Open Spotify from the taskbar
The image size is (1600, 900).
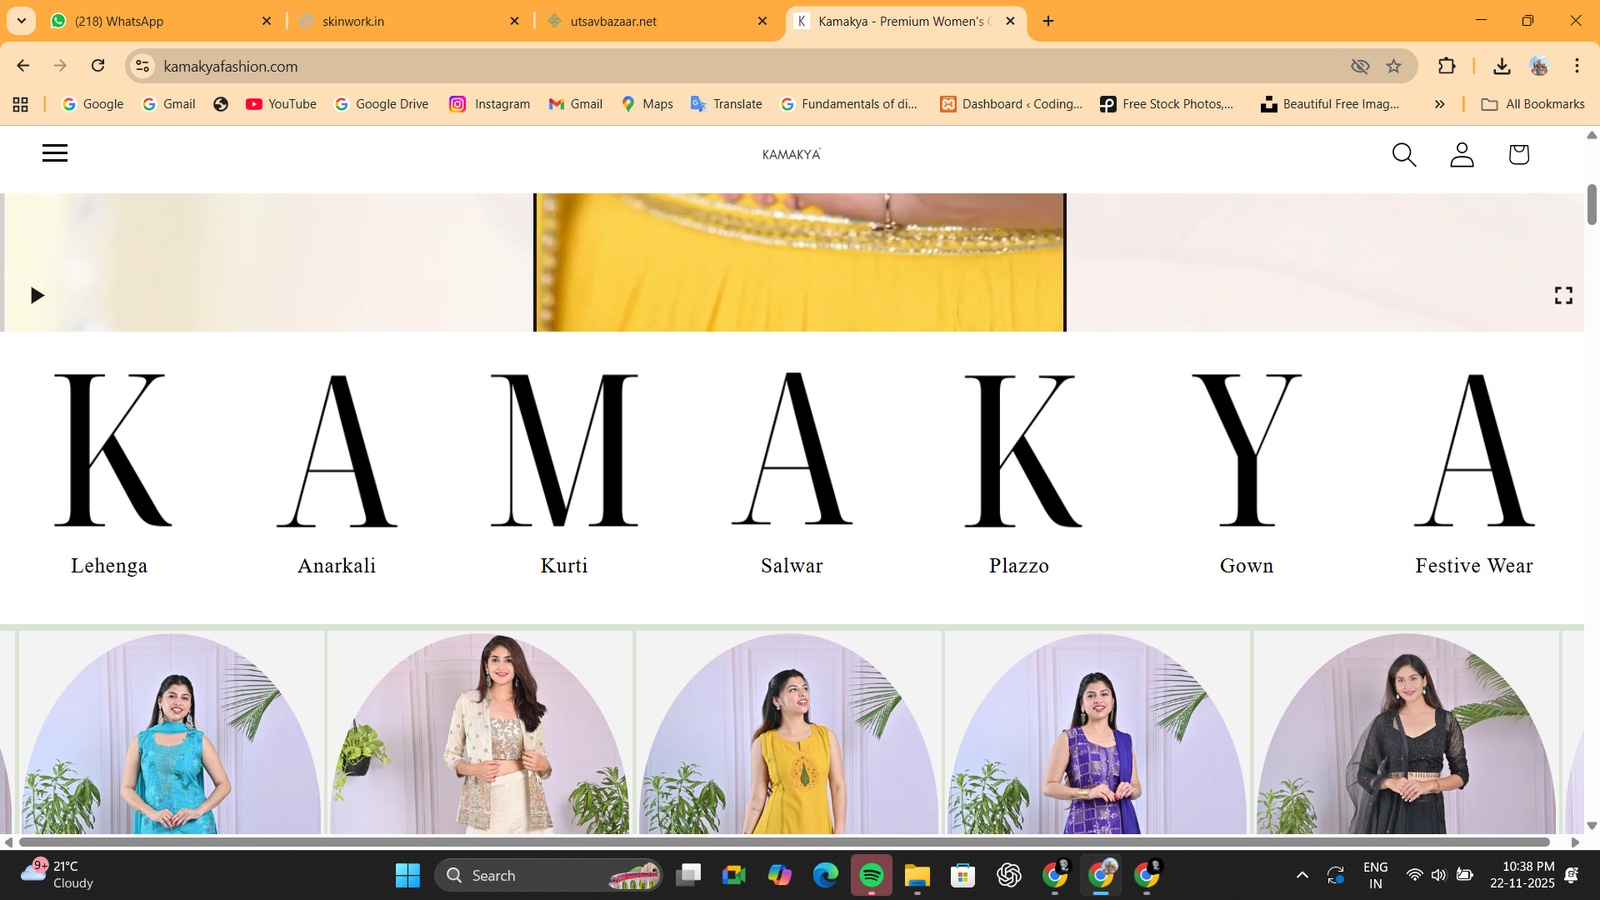coord(871,876)
